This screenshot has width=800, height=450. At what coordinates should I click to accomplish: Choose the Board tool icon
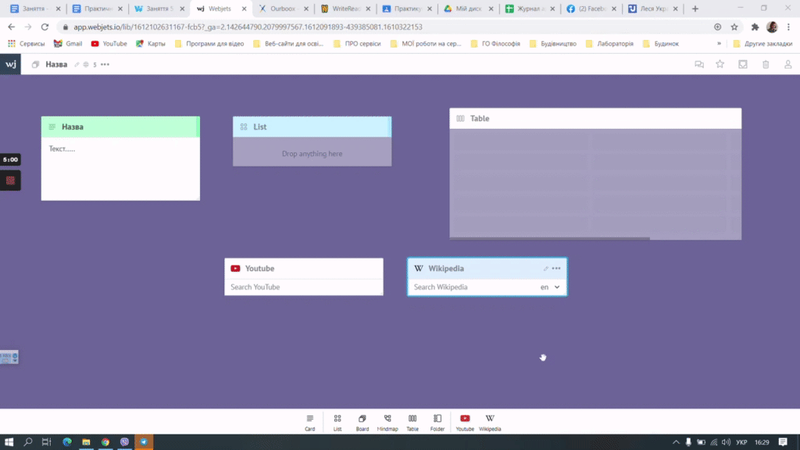pos(362,422)
